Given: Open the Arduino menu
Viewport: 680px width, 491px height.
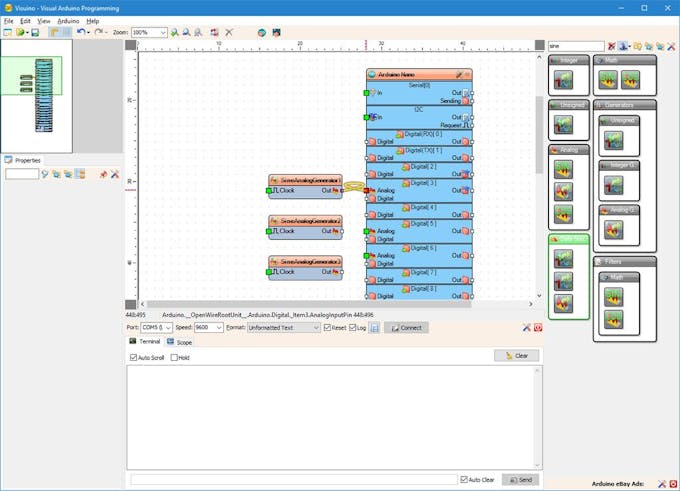Looking at the screenshot, I should coord(68,21).
